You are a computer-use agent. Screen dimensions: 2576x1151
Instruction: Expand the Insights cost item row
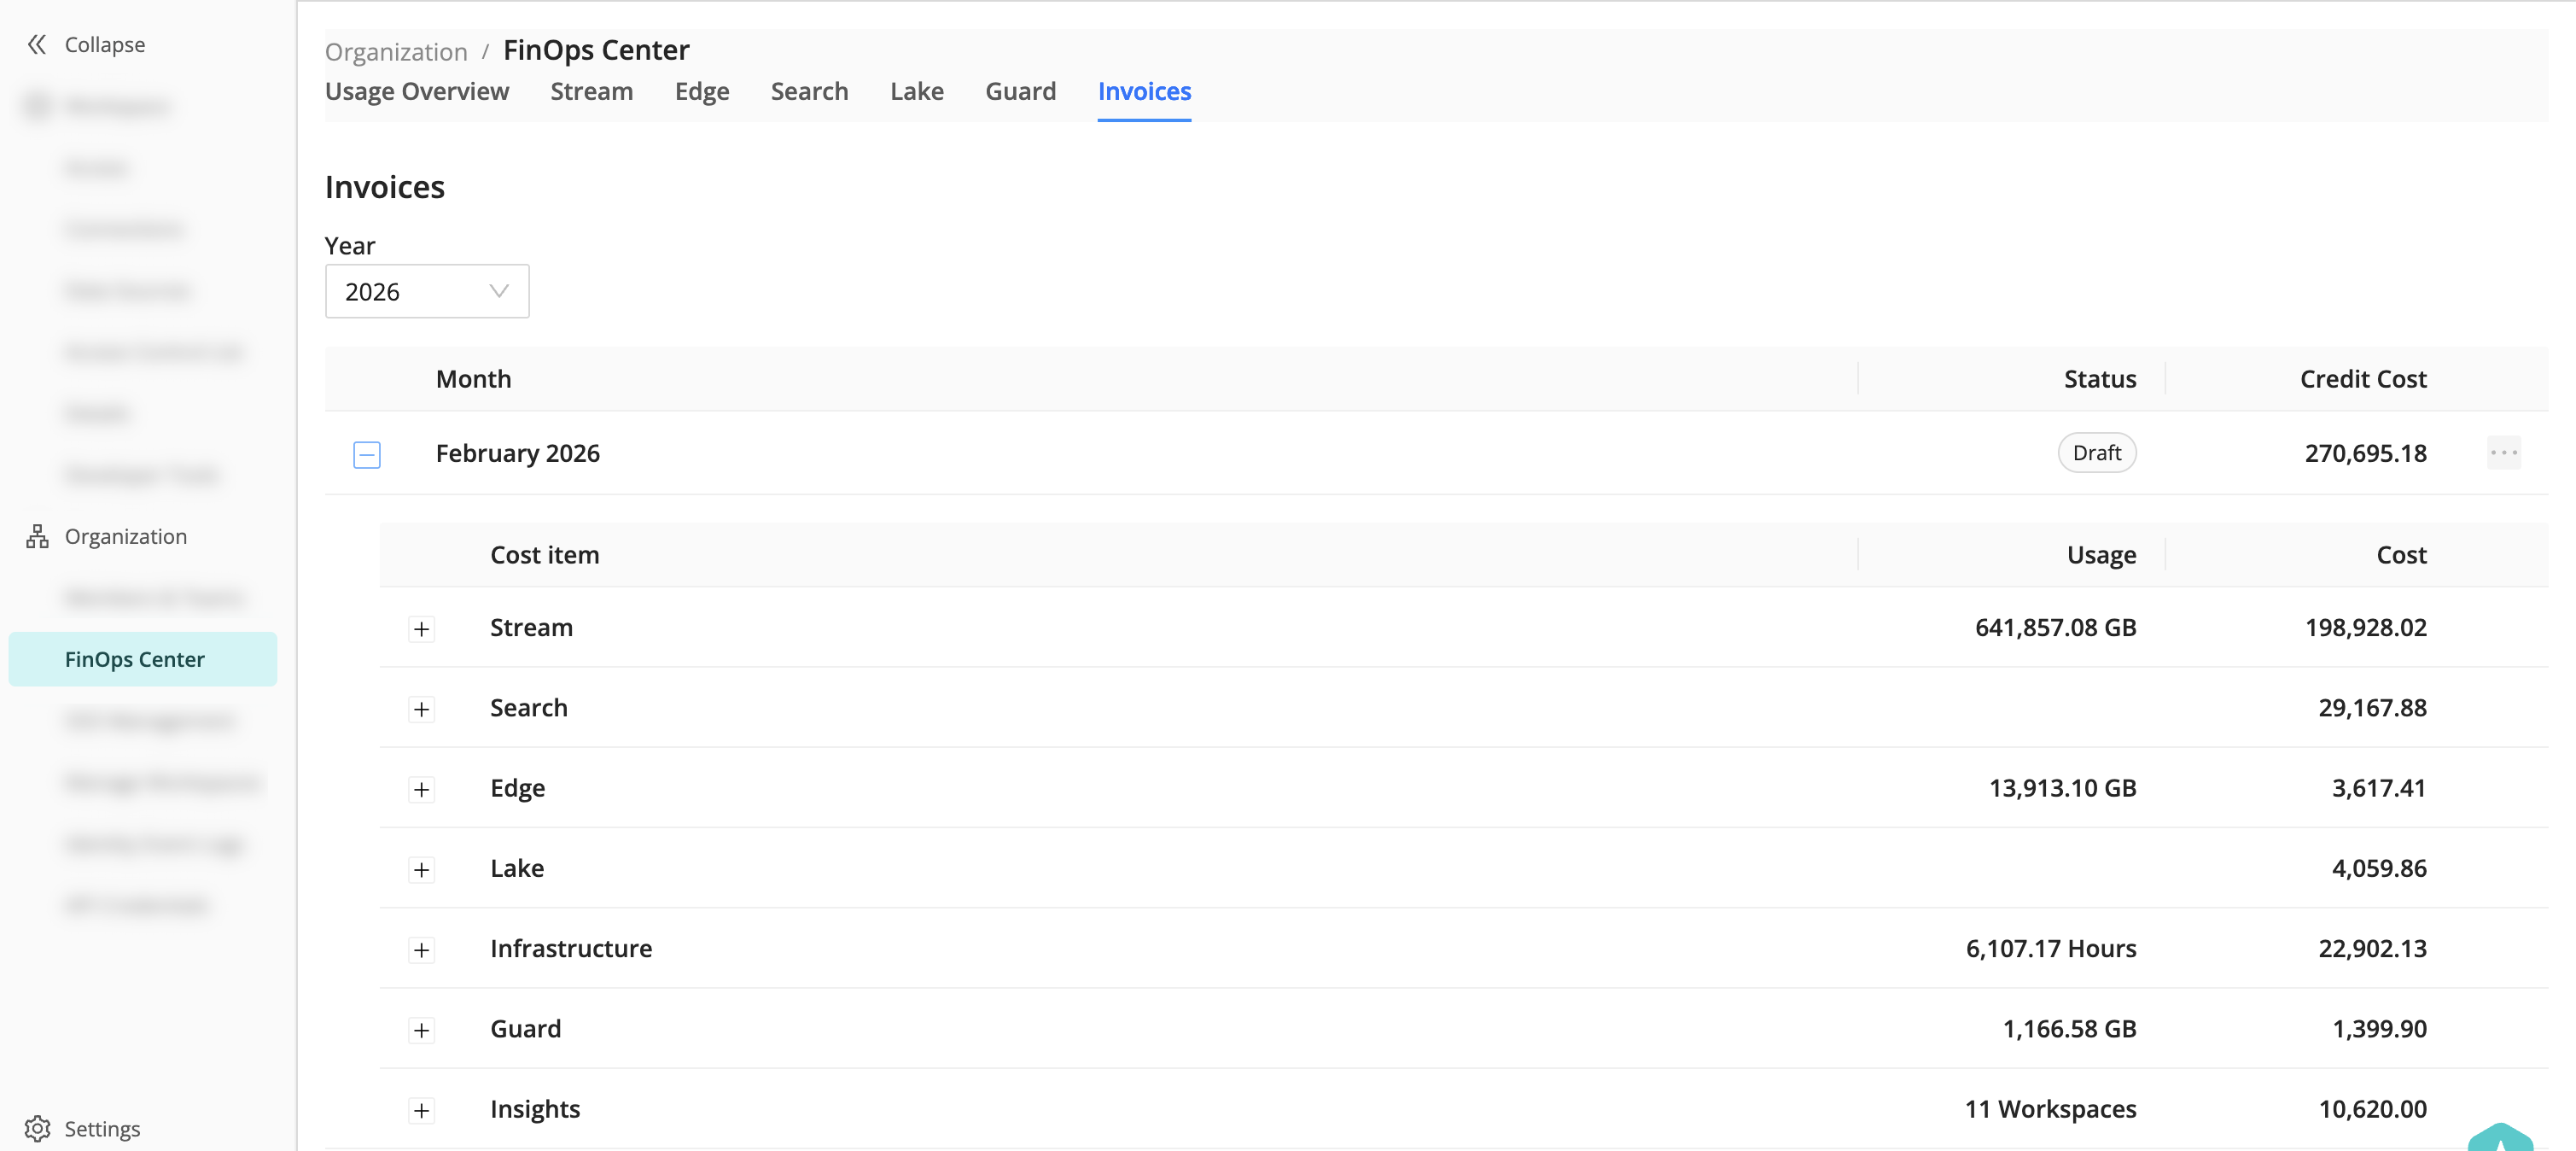[422, 1110]
